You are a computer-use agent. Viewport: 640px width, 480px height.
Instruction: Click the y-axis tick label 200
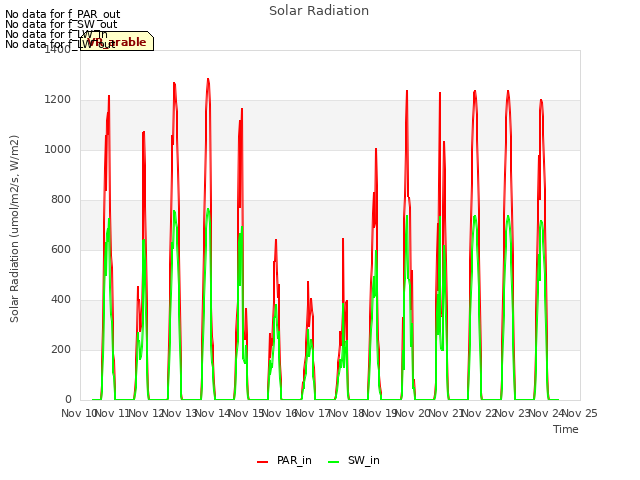pyautogui.click(x=61, y=349)
